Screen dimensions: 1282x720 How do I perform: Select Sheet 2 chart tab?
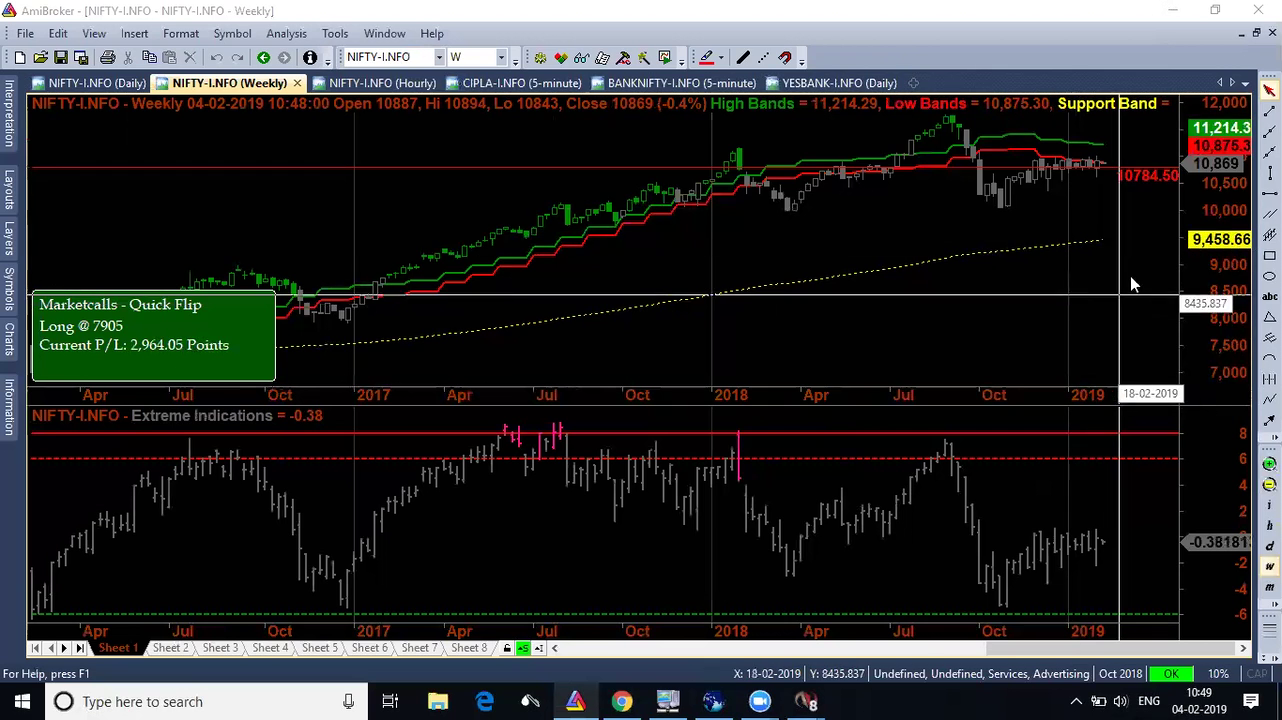coord(170,648)
